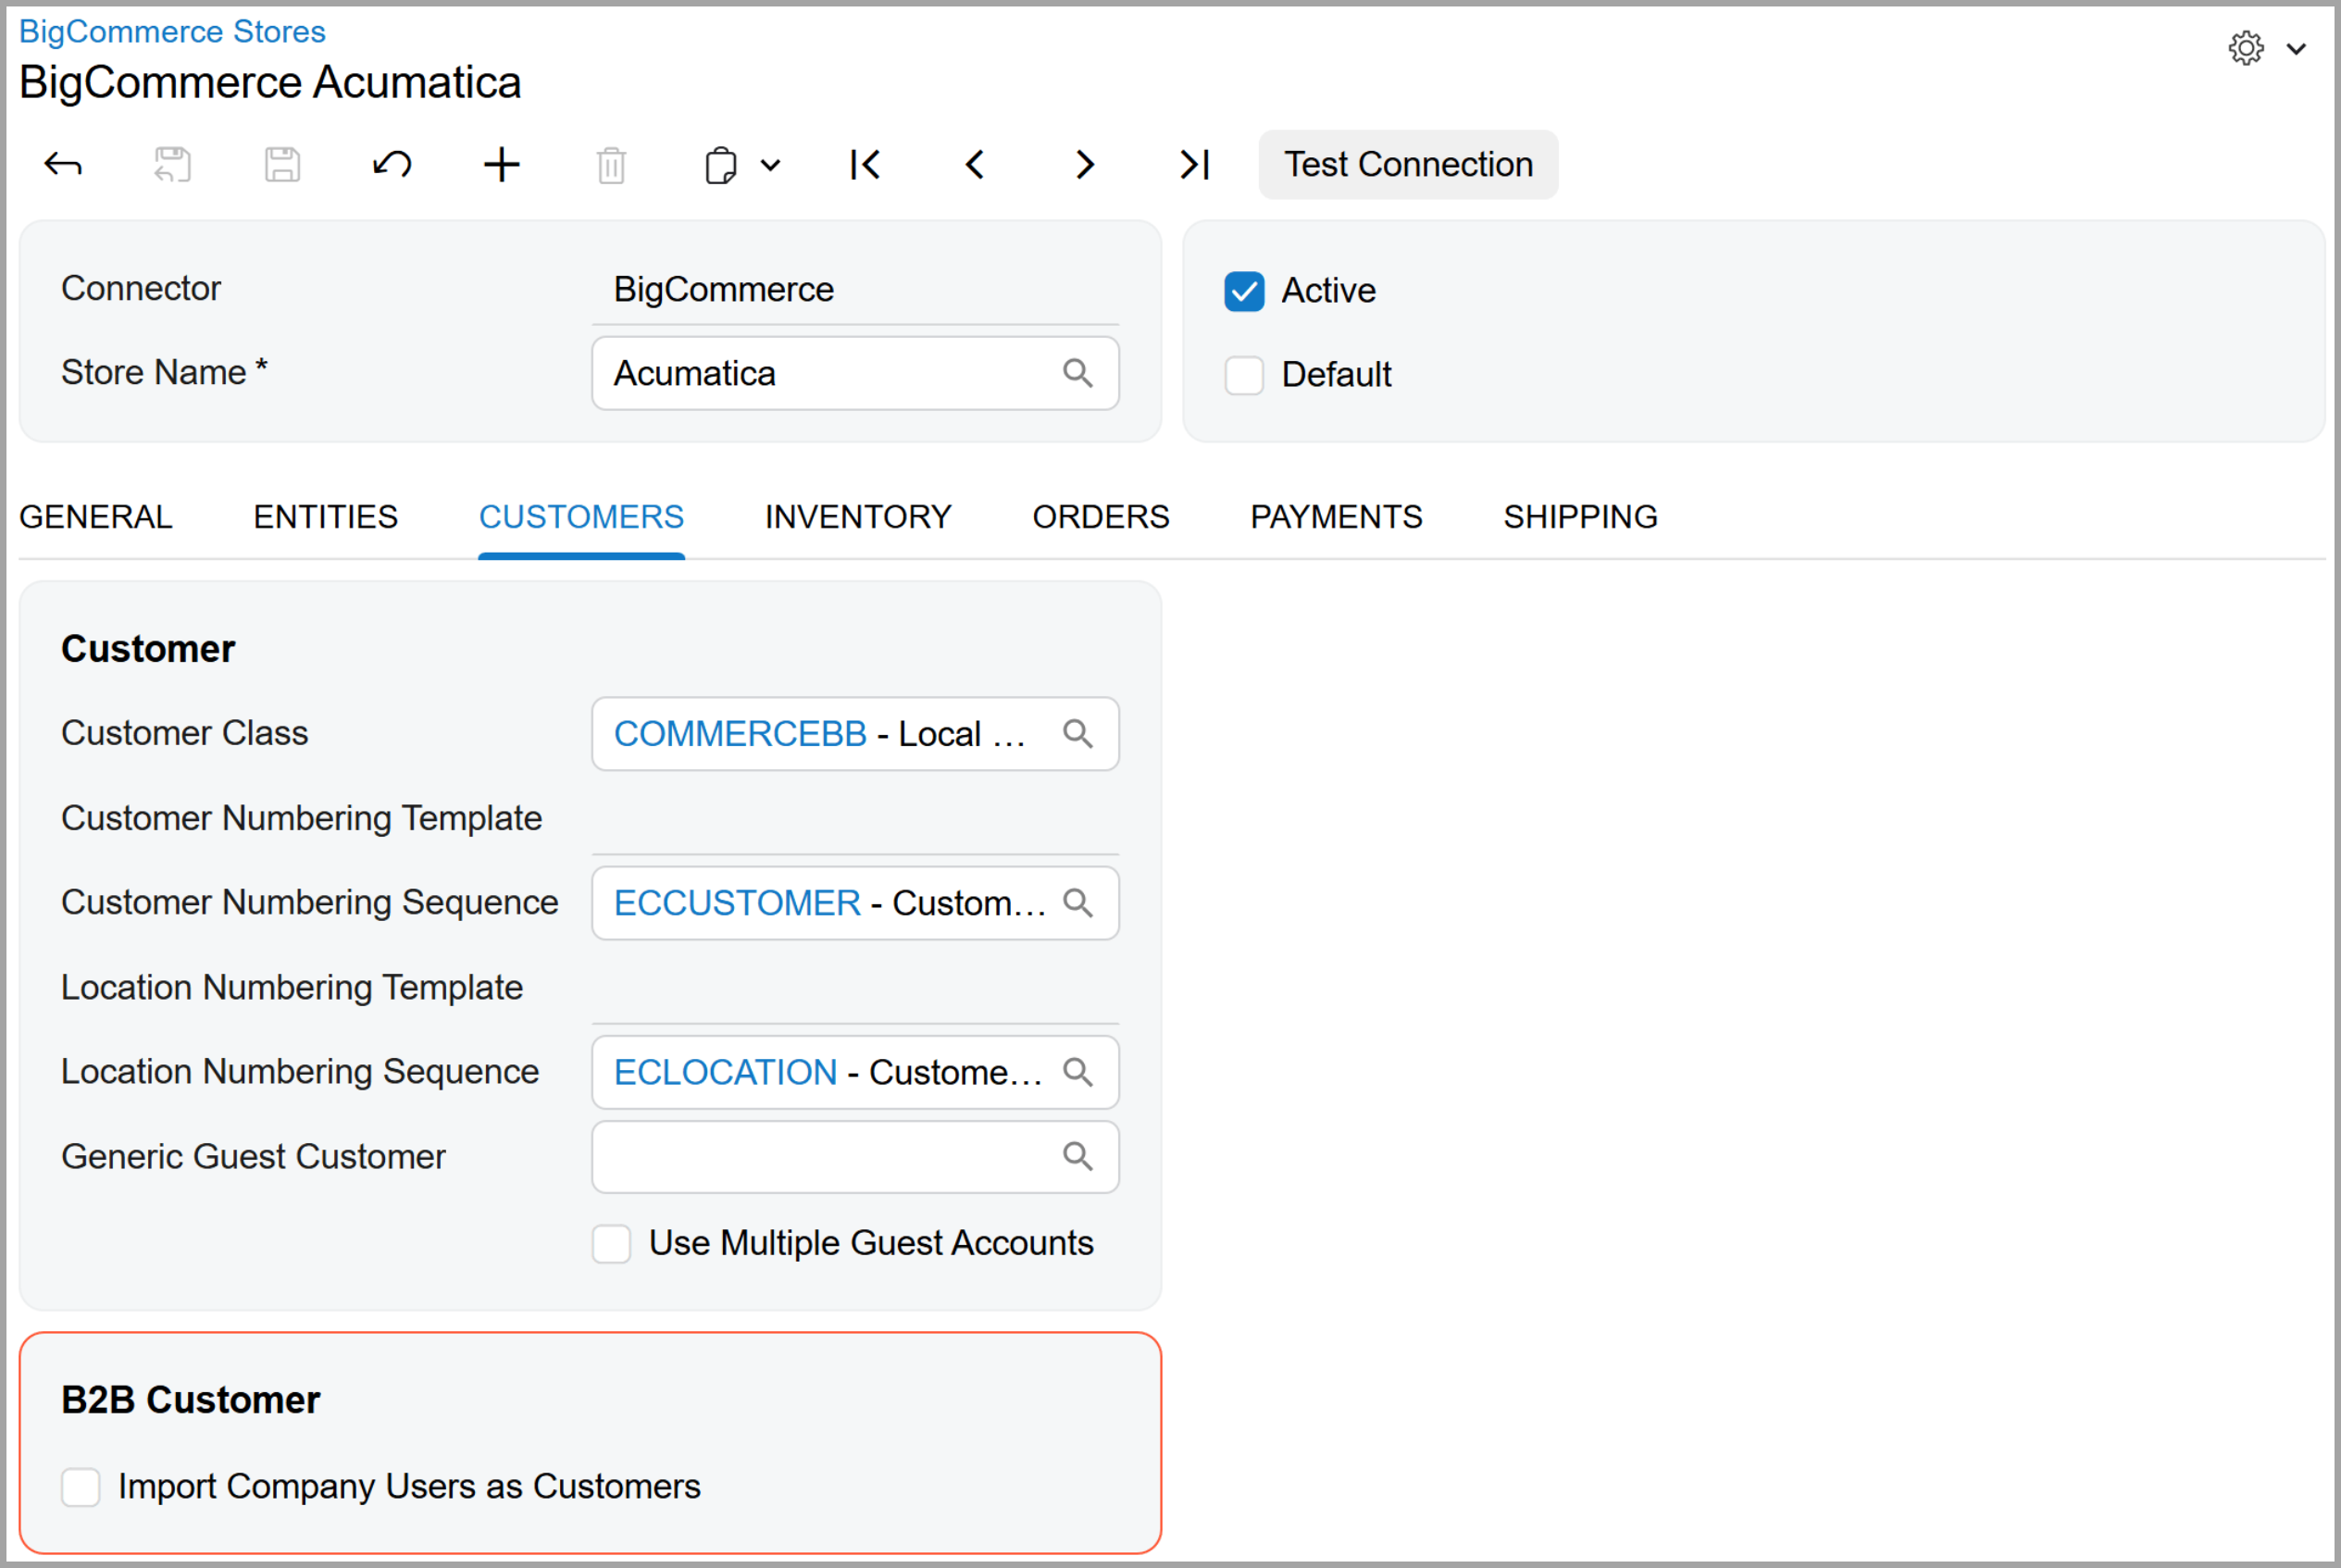Image resolution: width=2341 pixels, height=1568 pixels.
Task: Click the Save disk icon
Action: point(282,165)
